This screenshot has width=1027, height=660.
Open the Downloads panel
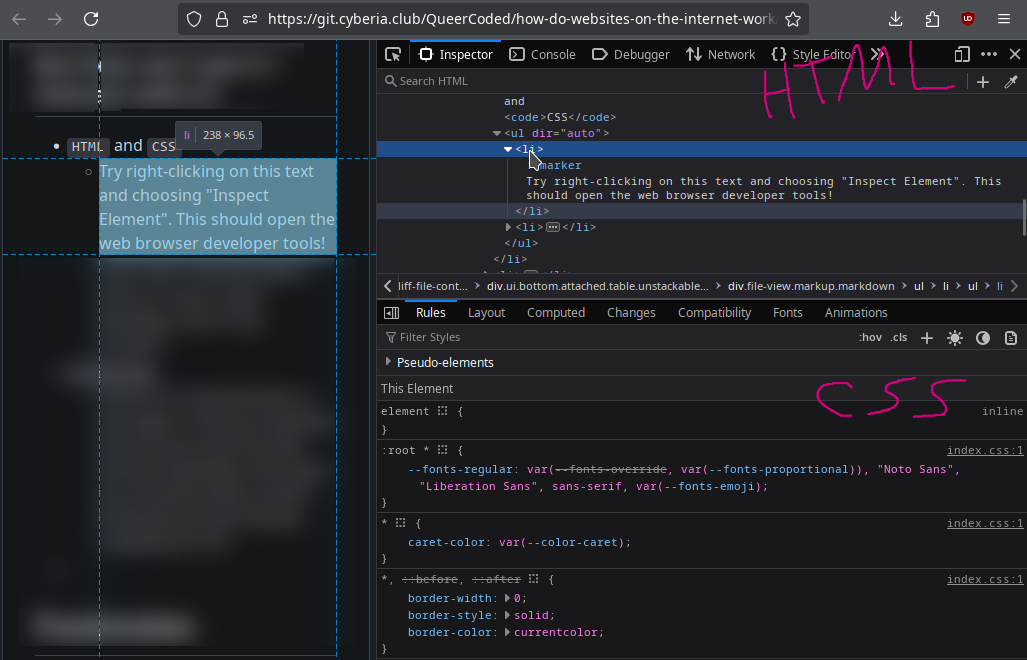[895, 19]
